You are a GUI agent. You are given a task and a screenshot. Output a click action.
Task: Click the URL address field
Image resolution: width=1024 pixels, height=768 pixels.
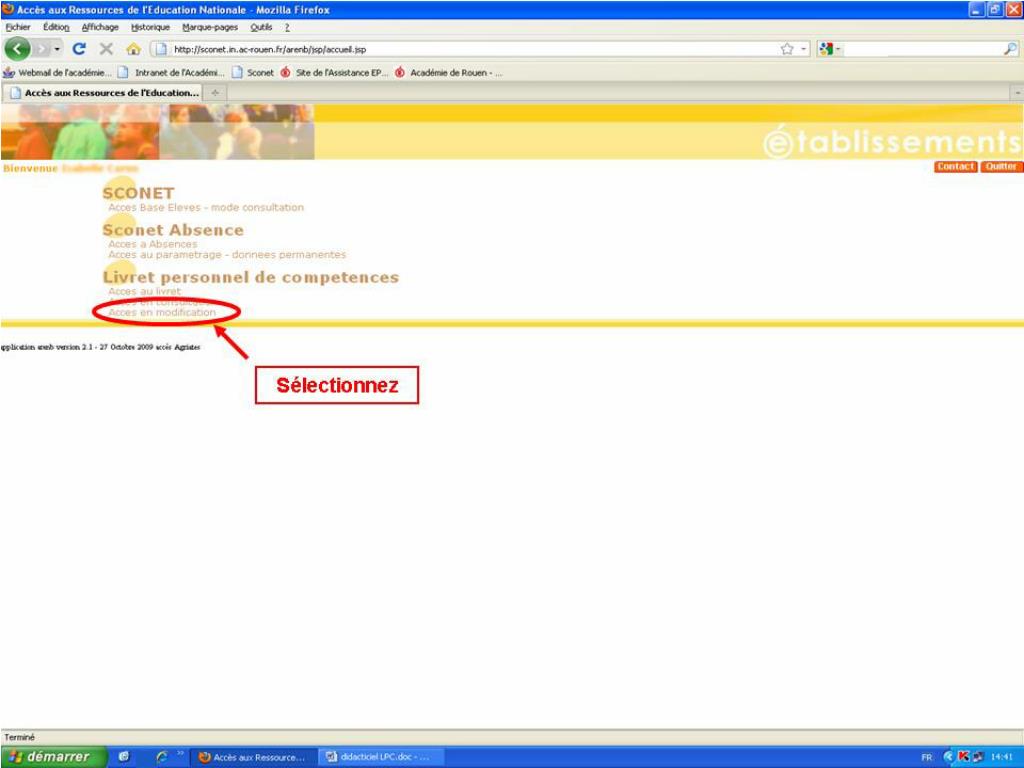470,49
